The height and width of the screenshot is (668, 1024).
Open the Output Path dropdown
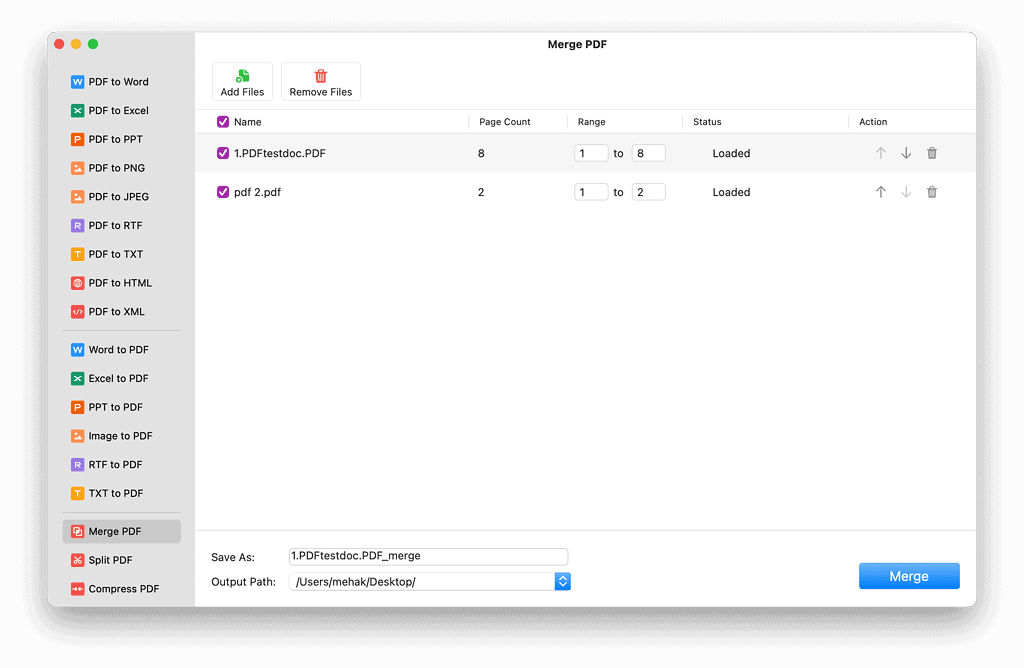tap(562, 582)
